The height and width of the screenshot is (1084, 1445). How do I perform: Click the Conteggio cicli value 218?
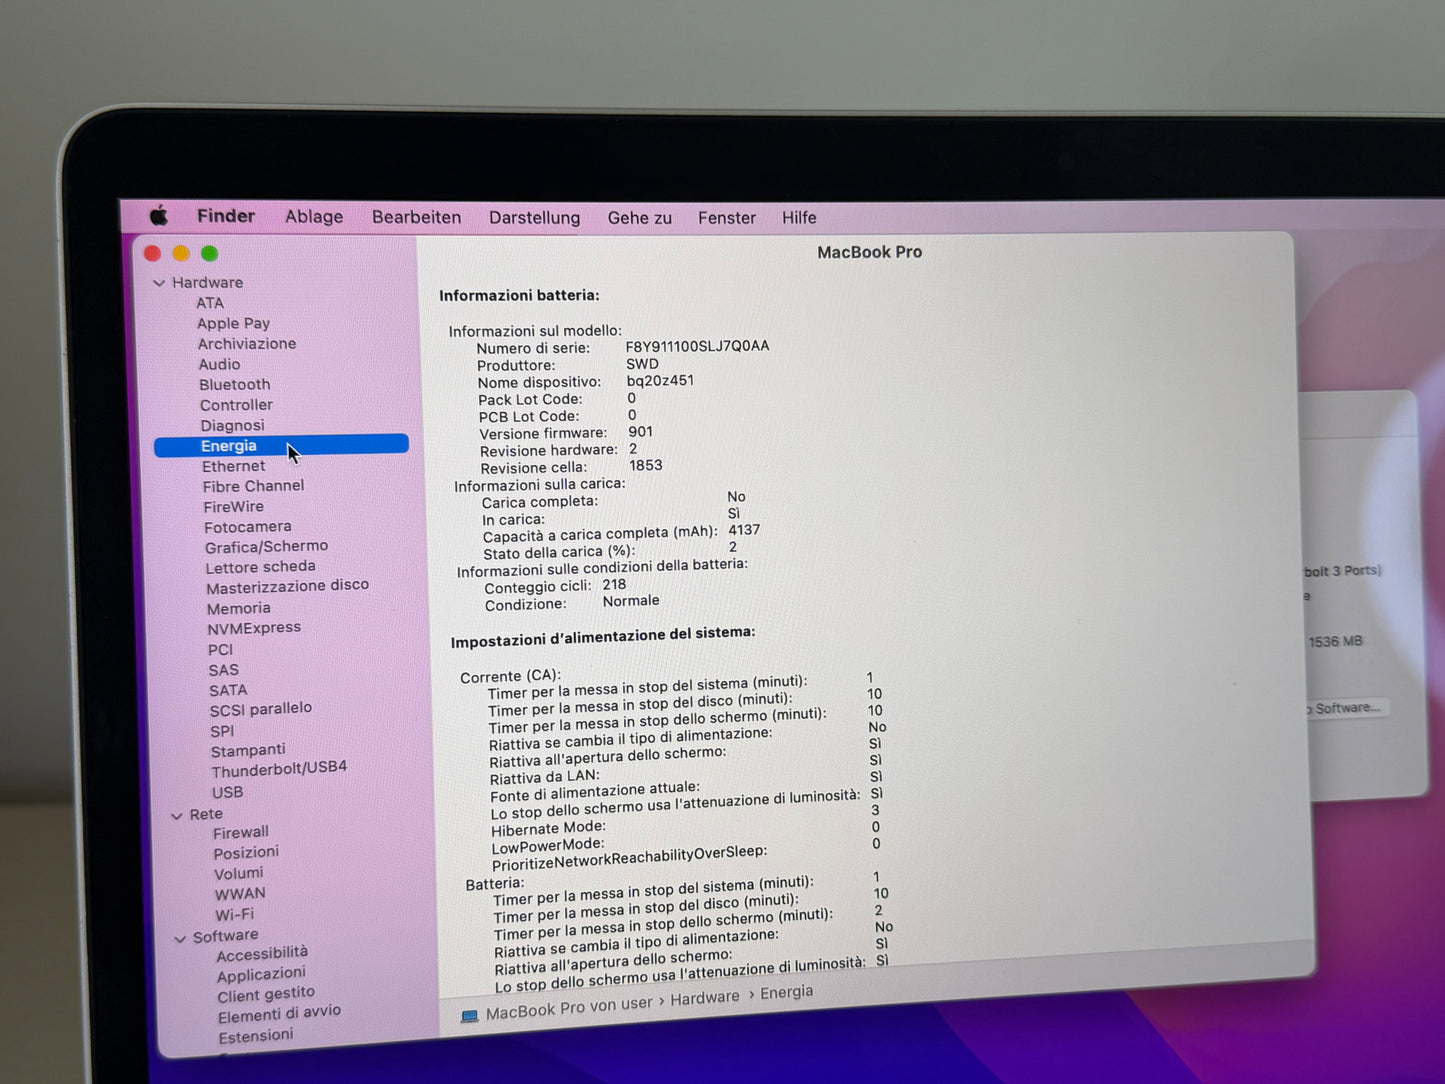coord(614,585)
